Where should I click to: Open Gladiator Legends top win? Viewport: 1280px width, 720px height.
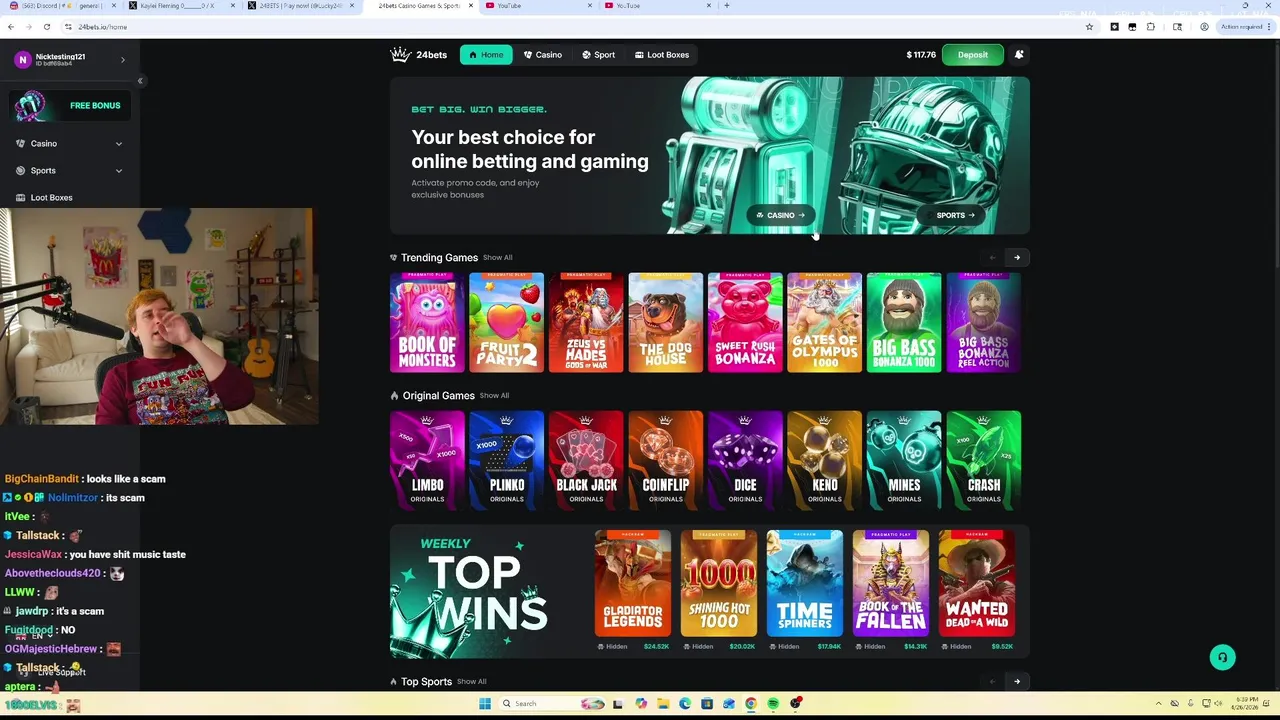633,583
